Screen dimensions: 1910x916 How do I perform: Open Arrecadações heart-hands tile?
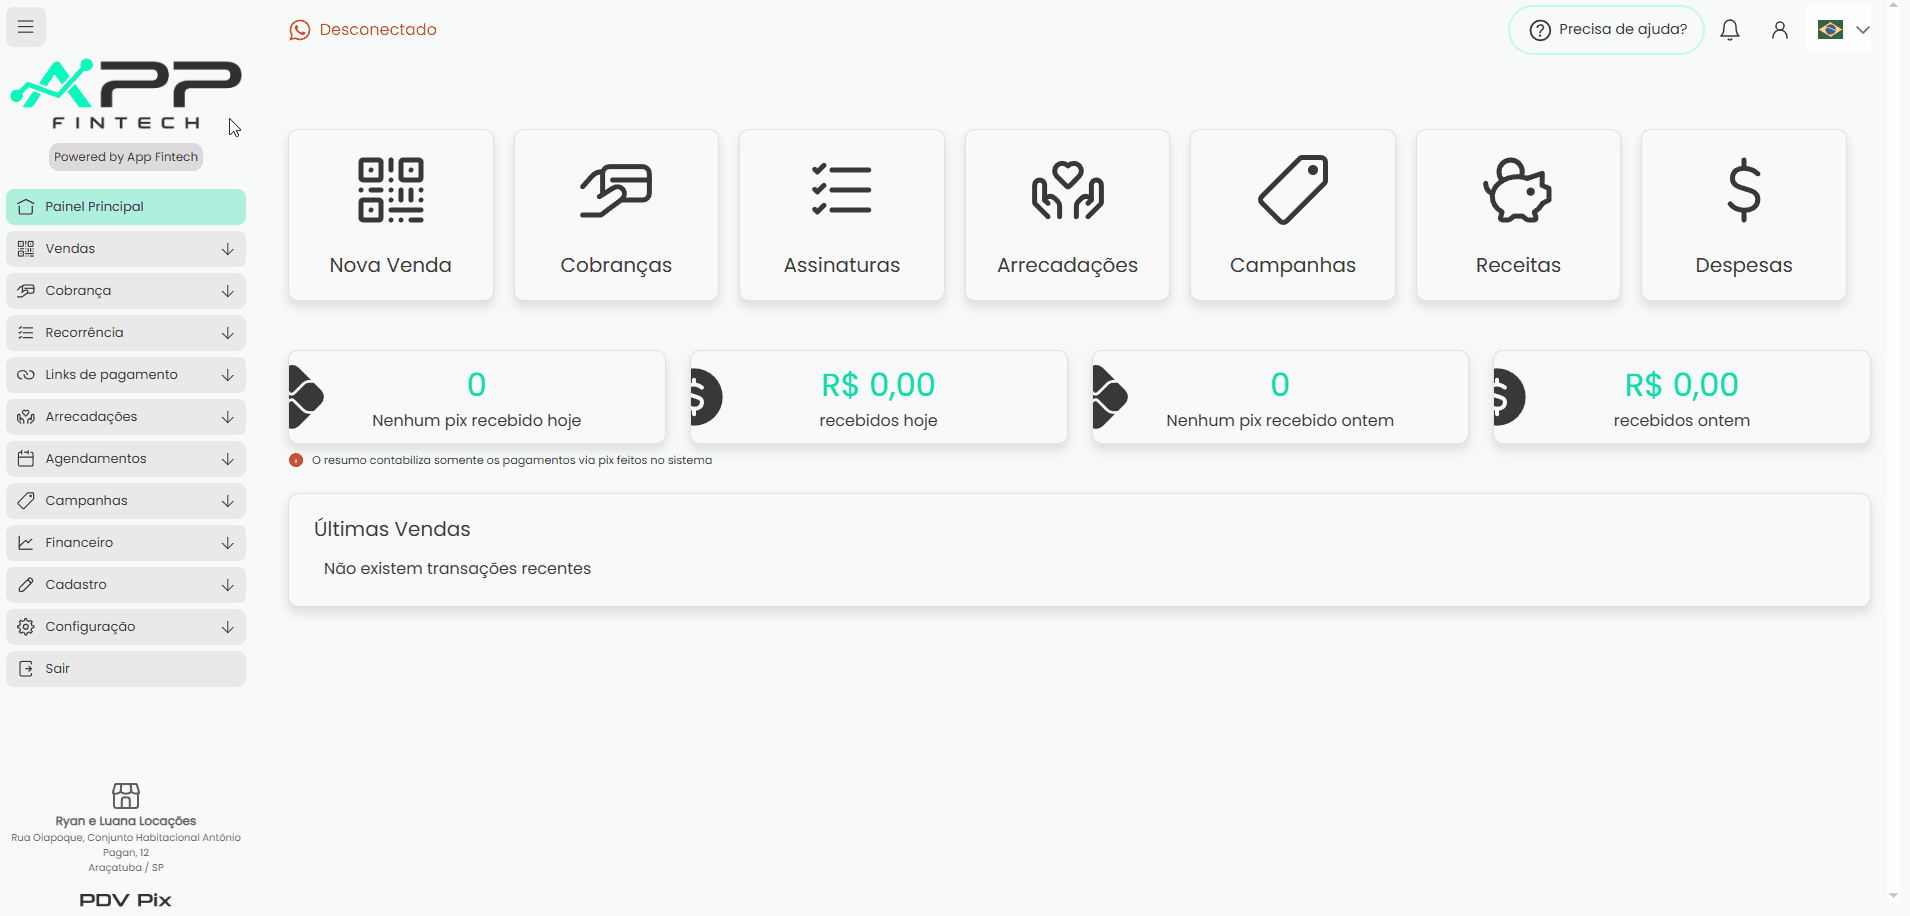click(x=1067, y=215)
